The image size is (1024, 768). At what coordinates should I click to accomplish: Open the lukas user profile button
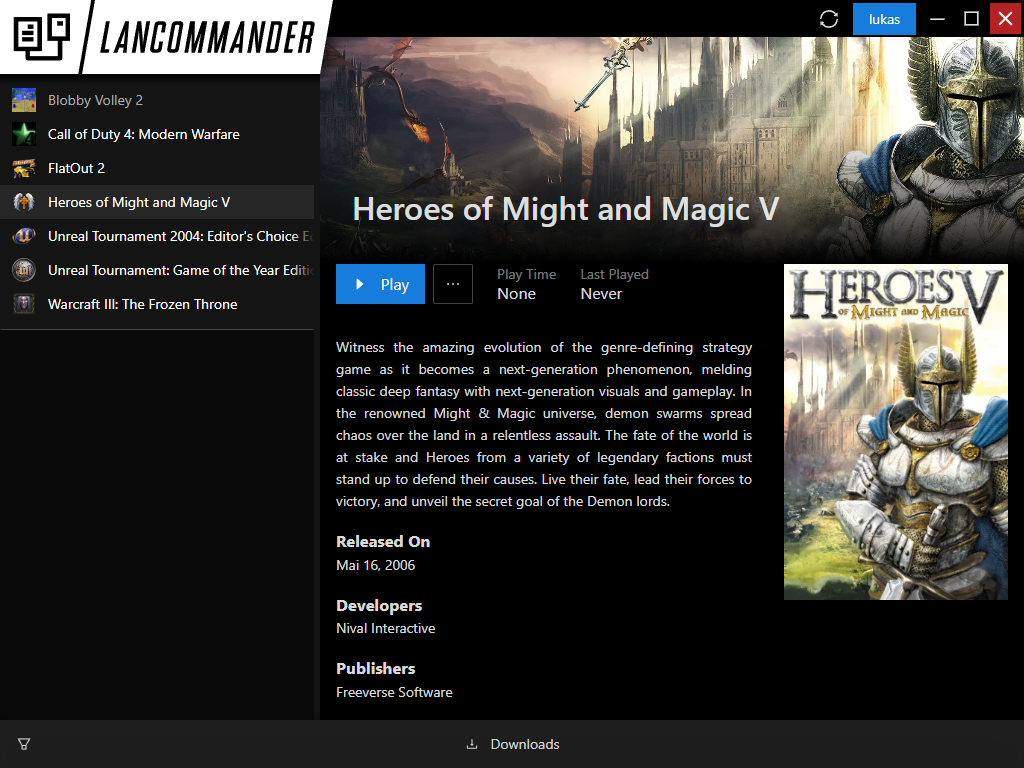point(884,19)
